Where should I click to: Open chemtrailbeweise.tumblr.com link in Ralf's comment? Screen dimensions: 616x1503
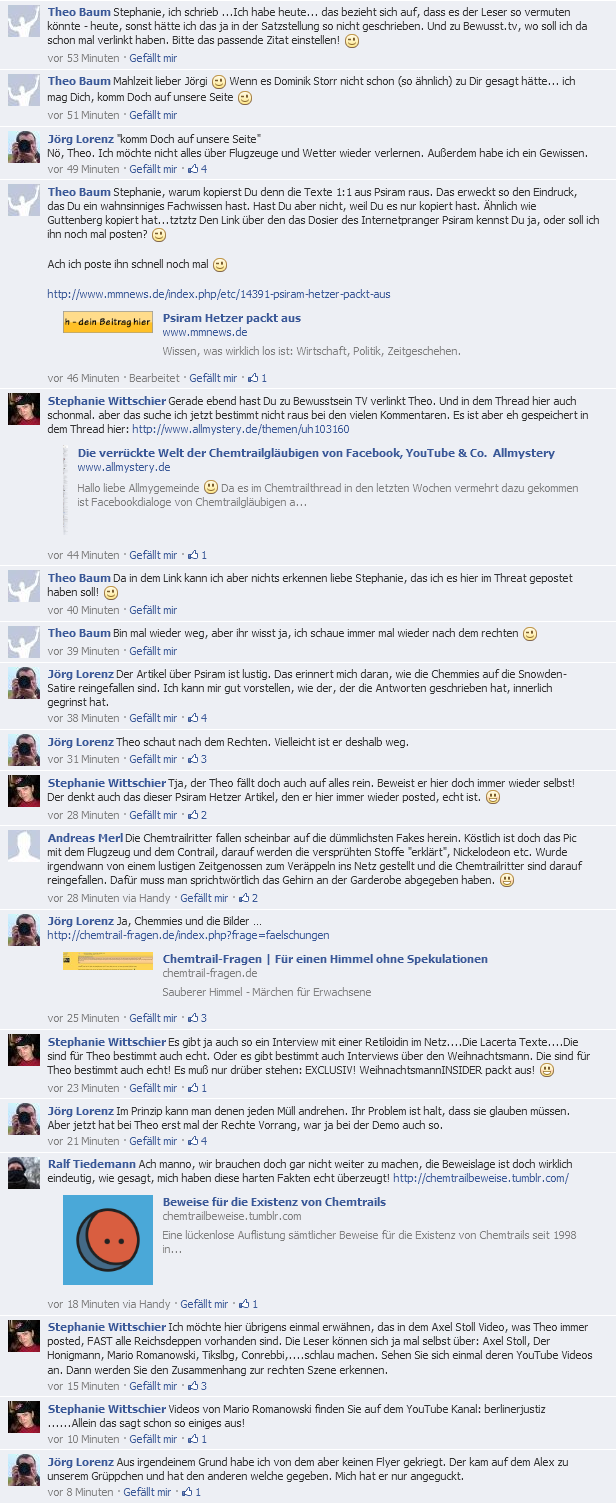481,1178
